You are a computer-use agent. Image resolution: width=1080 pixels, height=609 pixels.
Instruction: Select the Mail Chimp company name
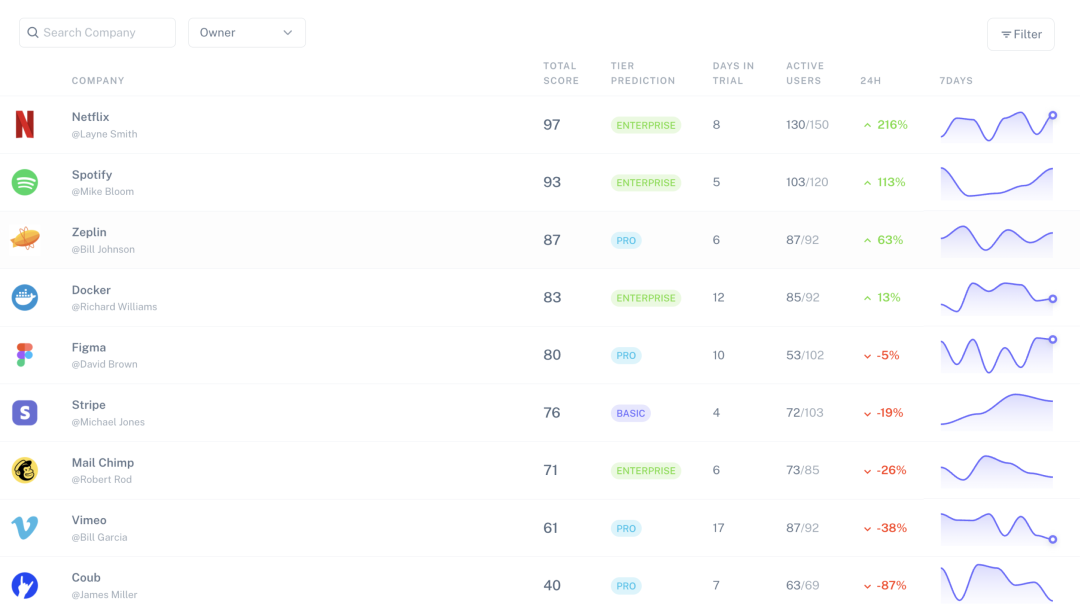103,463
